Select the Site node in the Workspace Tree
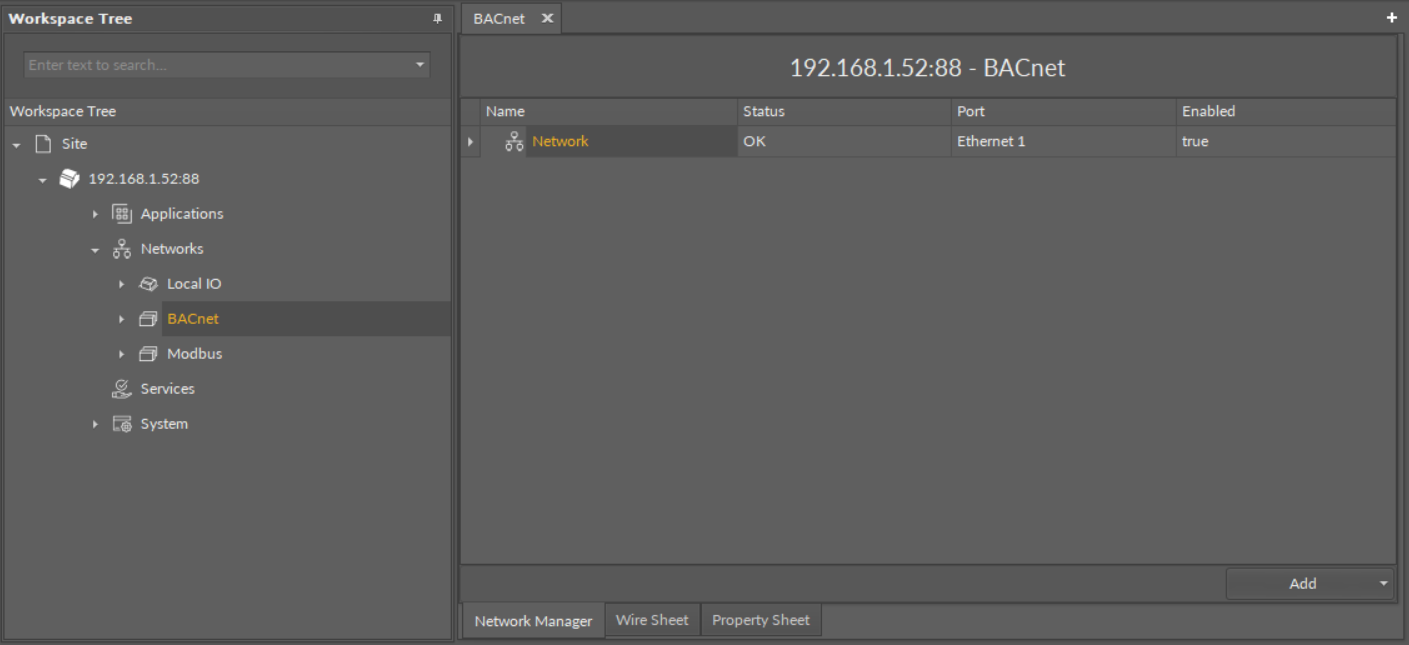Image resolution: width=1409 pixels, height=645 pixels. tap(74, 143)
